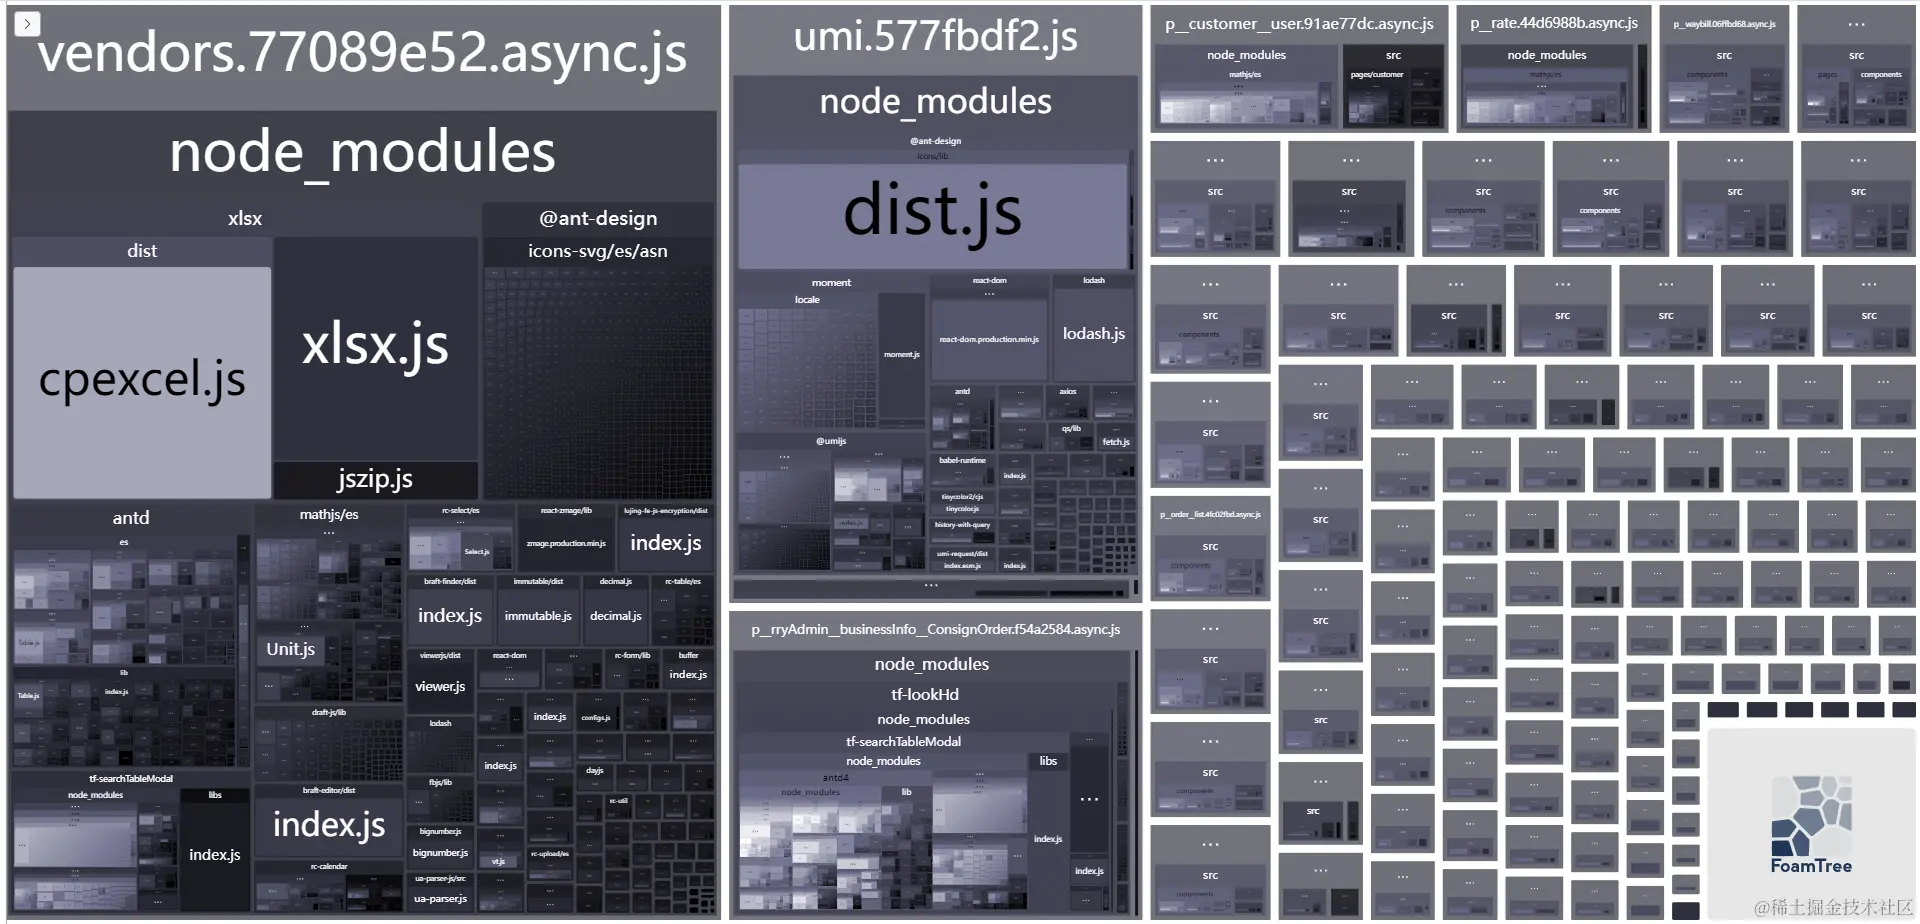Image resolution: width=1920 pixels, height=924 pixels.
Task: Click the qs/lib folder label
Action: click(x=1071, y=429)
